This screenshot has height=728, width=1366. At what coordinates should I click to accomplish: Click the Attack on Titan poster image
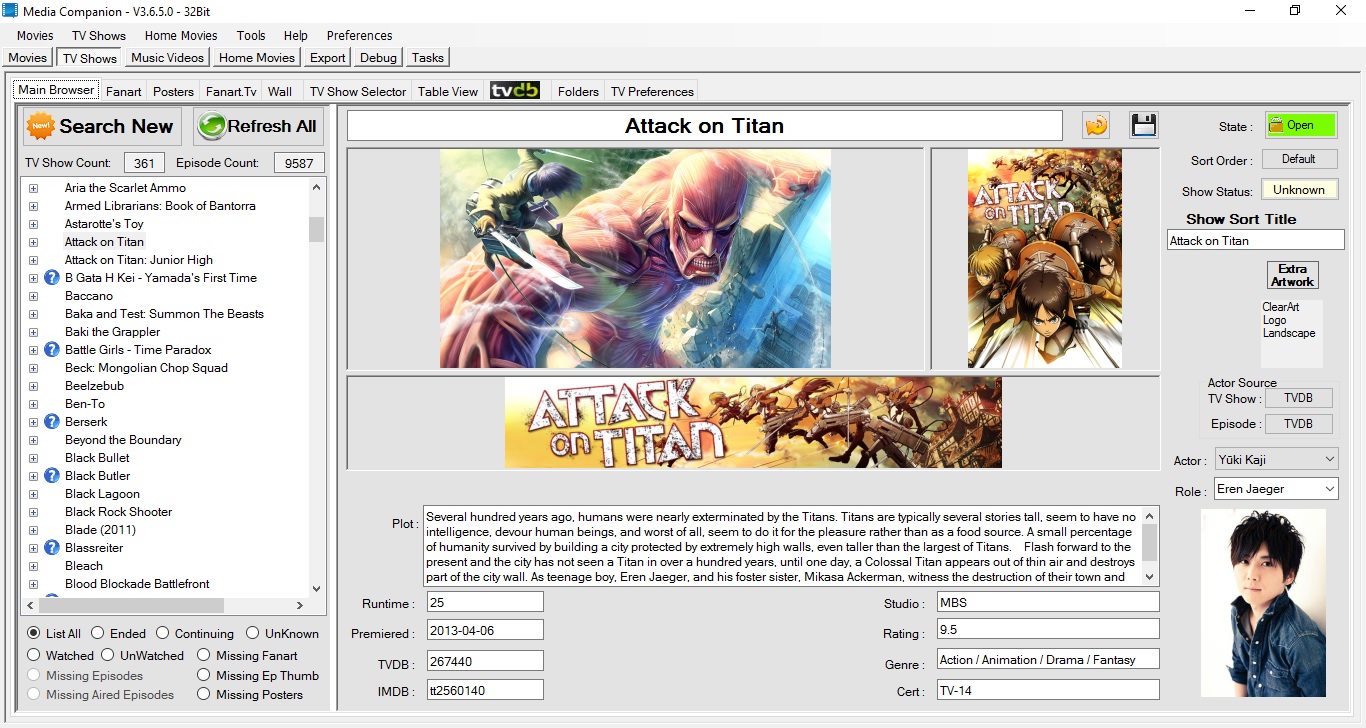point(1044,258)
